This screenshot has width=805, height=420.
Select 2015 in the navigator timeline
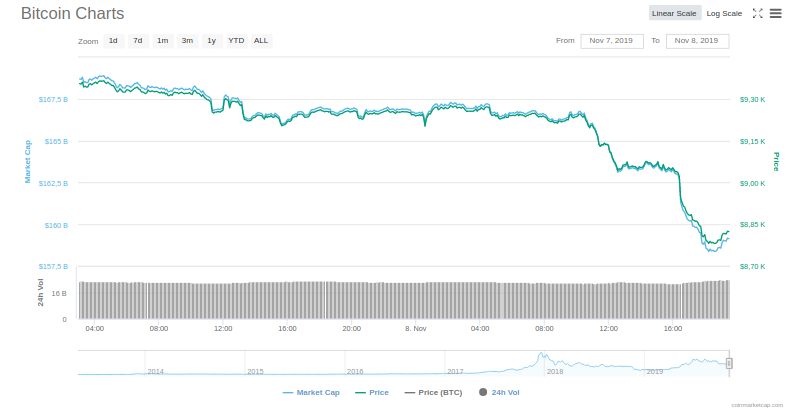pos(255,371)
